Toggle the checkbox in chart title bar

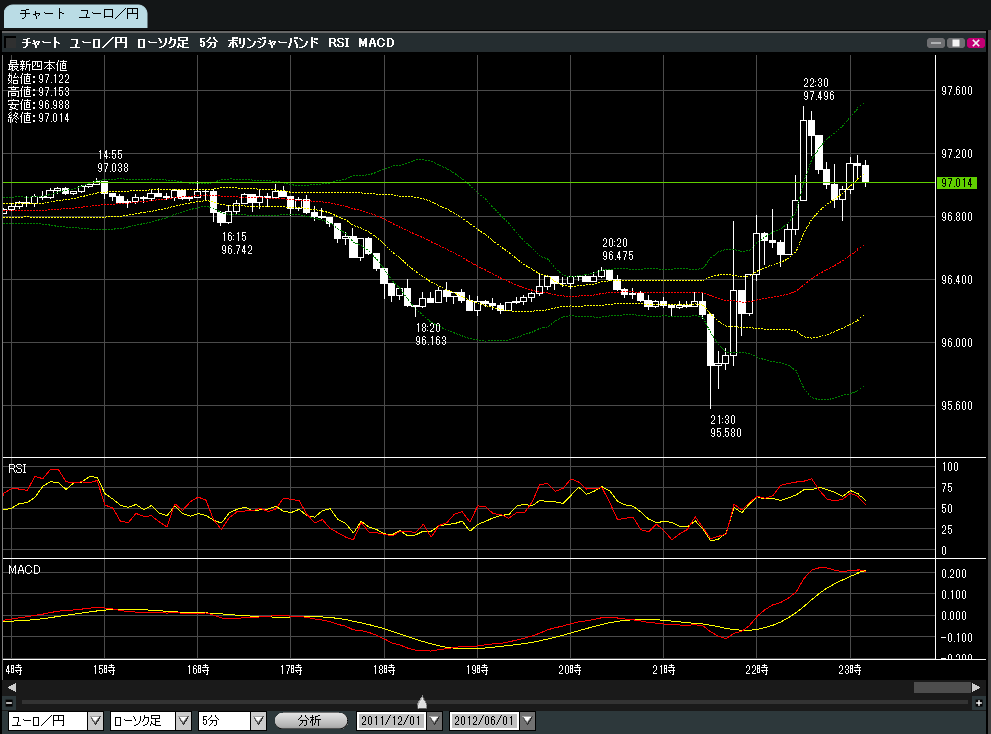click(x=11, y=43)
